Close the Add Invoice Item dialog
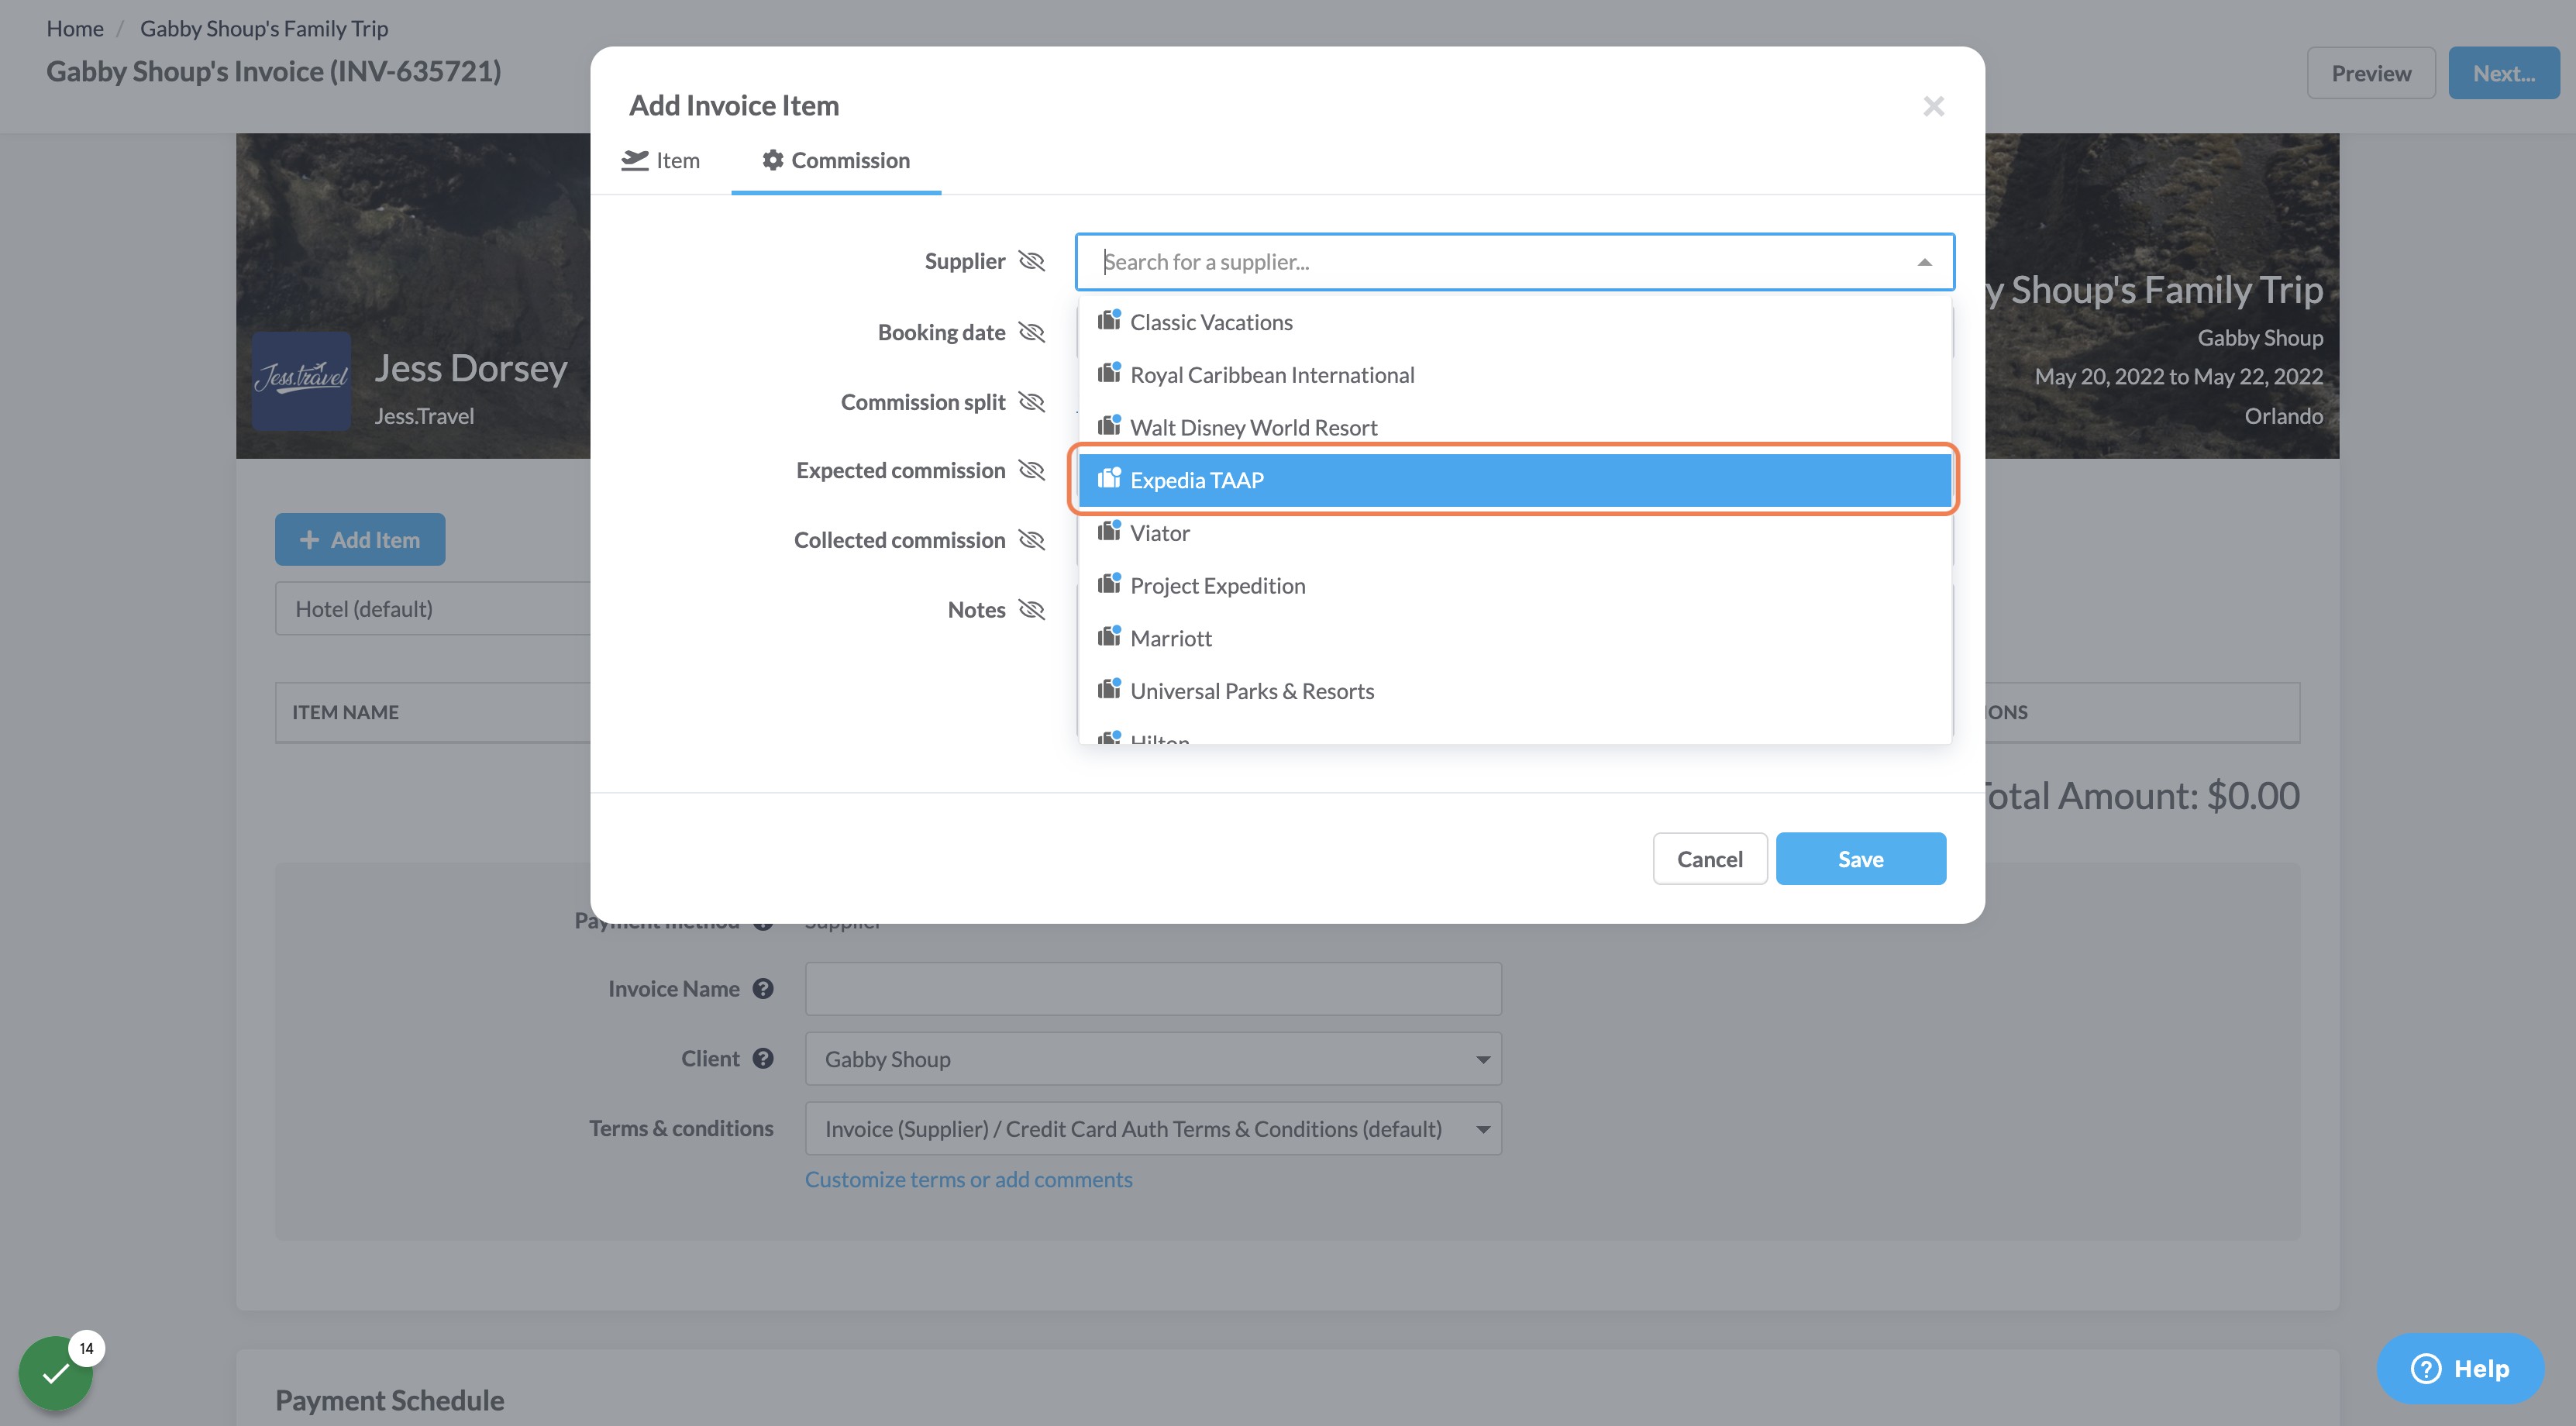2576x1426 pixels. coord(1933,106)
